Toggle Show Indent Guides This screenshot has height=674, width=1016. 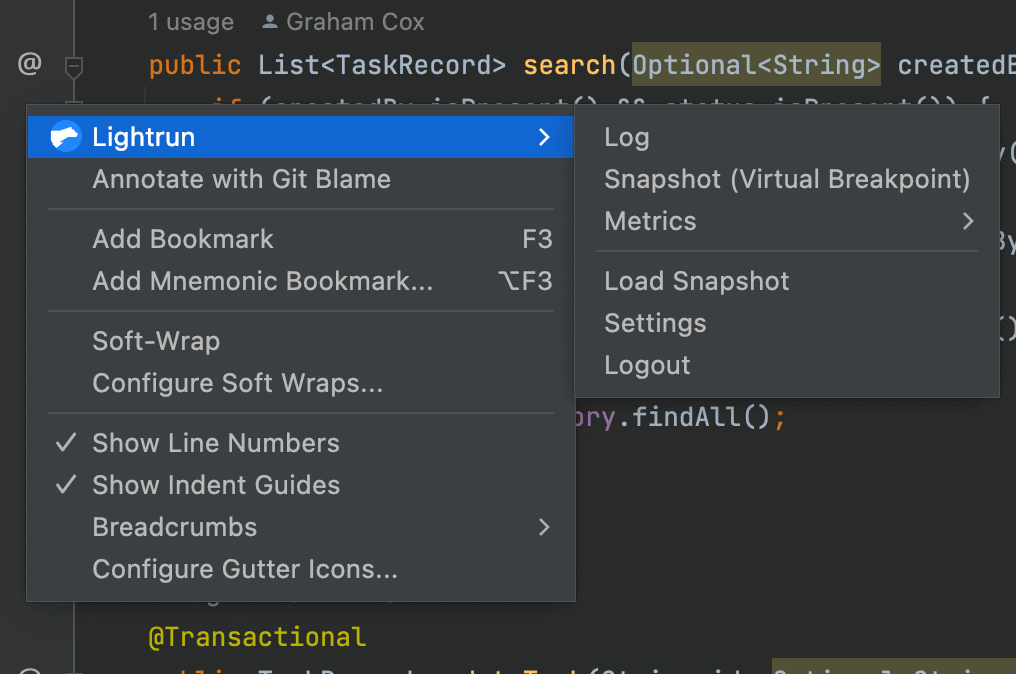click(x=301, y=485)
